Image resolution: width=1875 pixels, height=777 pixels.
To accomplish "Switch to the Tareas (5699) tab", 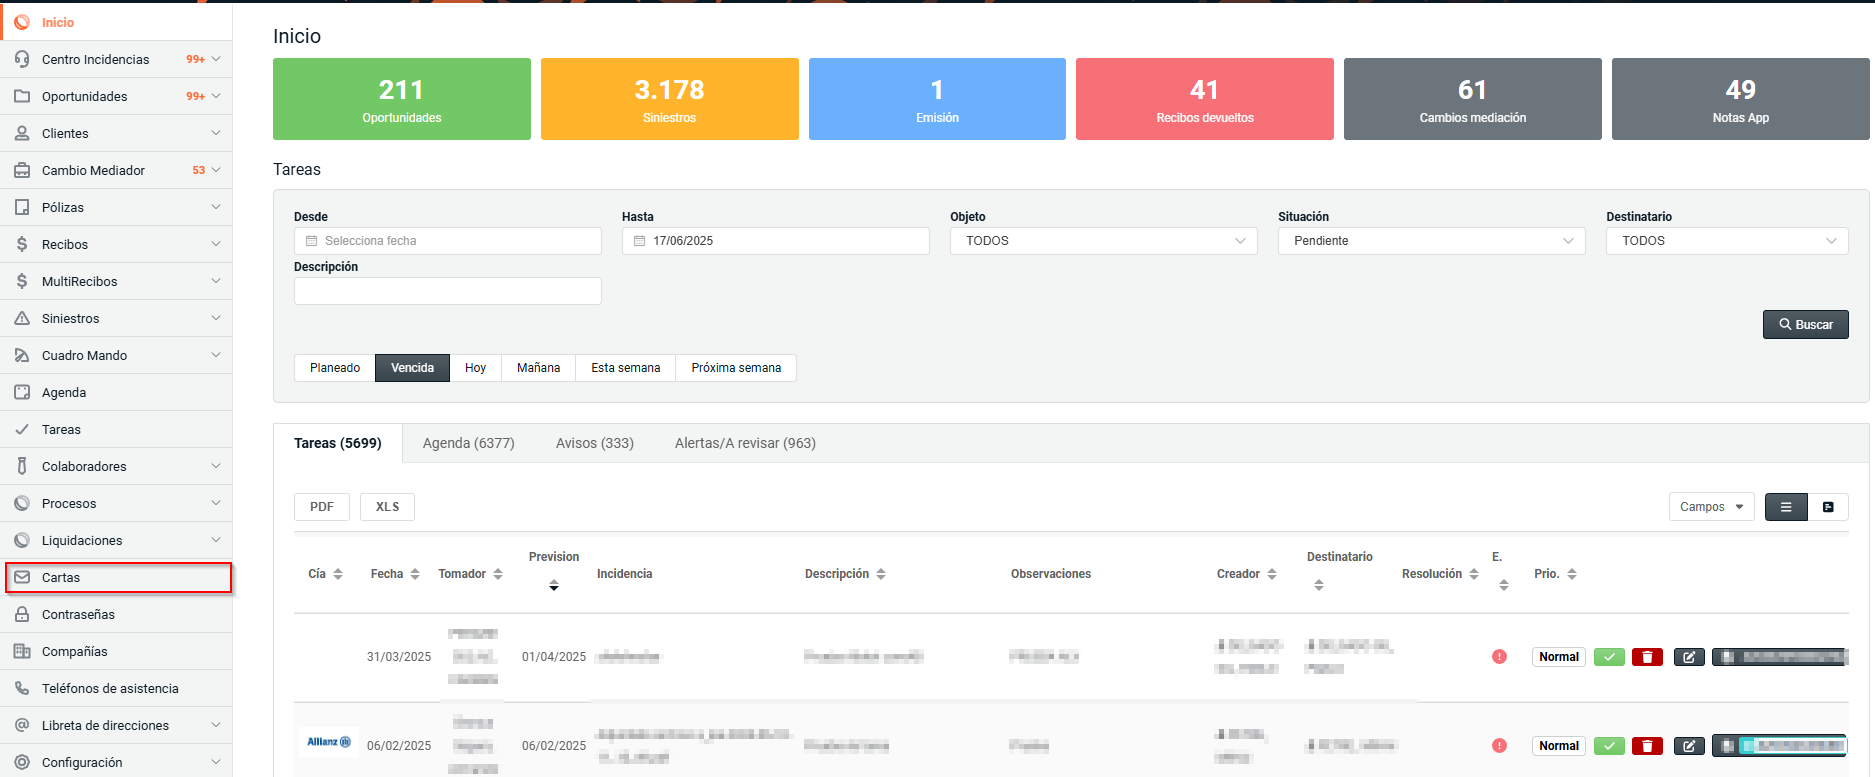I will pos(338,443).
